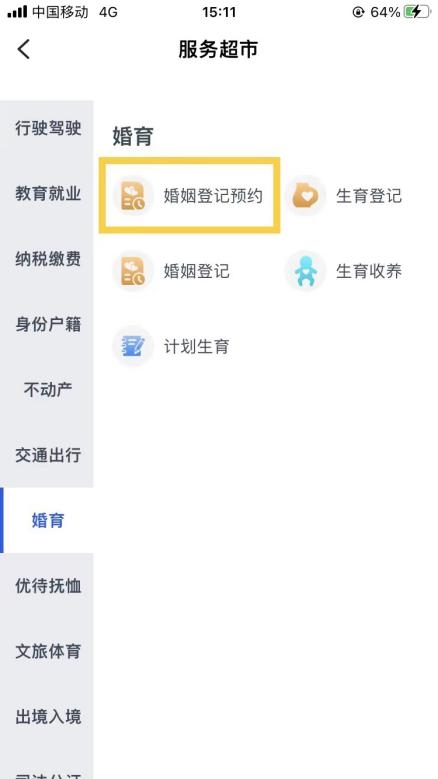Open the 纳税缴费 category
This screenshot has width=438, height=779.
coord(48,259)
